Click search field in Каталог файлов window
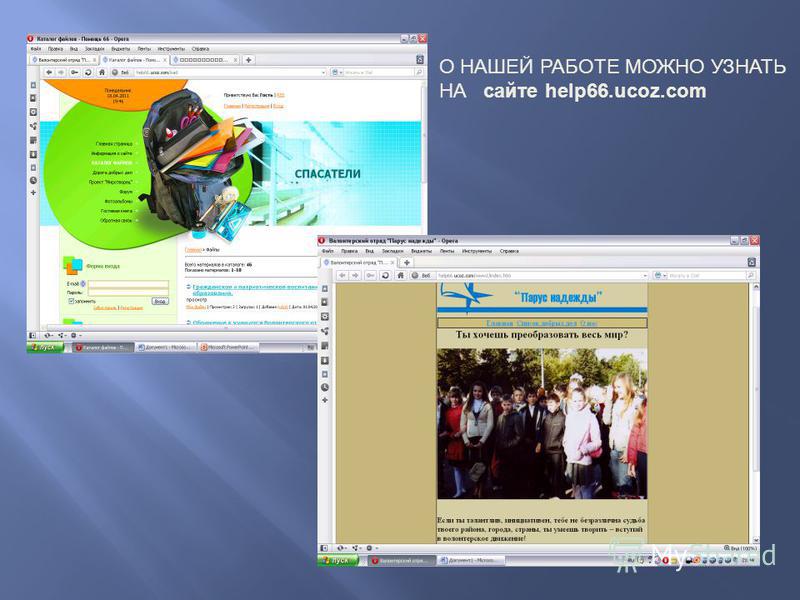Viewport: 800px width, 600px height. (x=379, y=72)
